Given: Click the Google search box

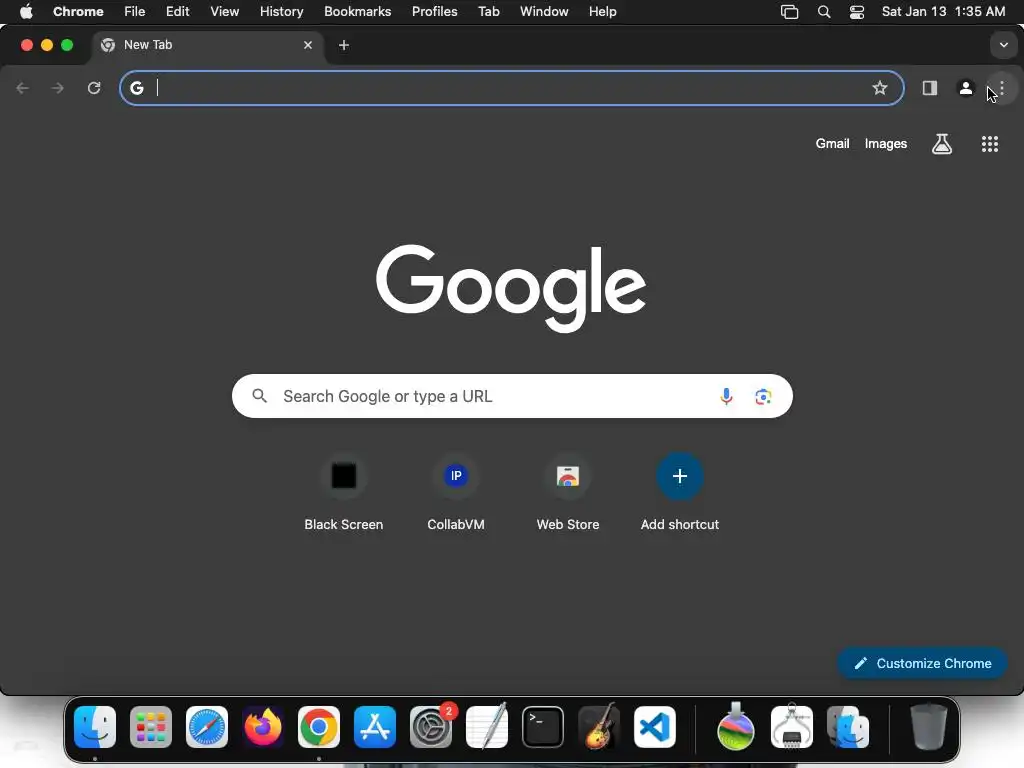Looking at the screenshot, I should pyautogui.click(x=512, y=396).
